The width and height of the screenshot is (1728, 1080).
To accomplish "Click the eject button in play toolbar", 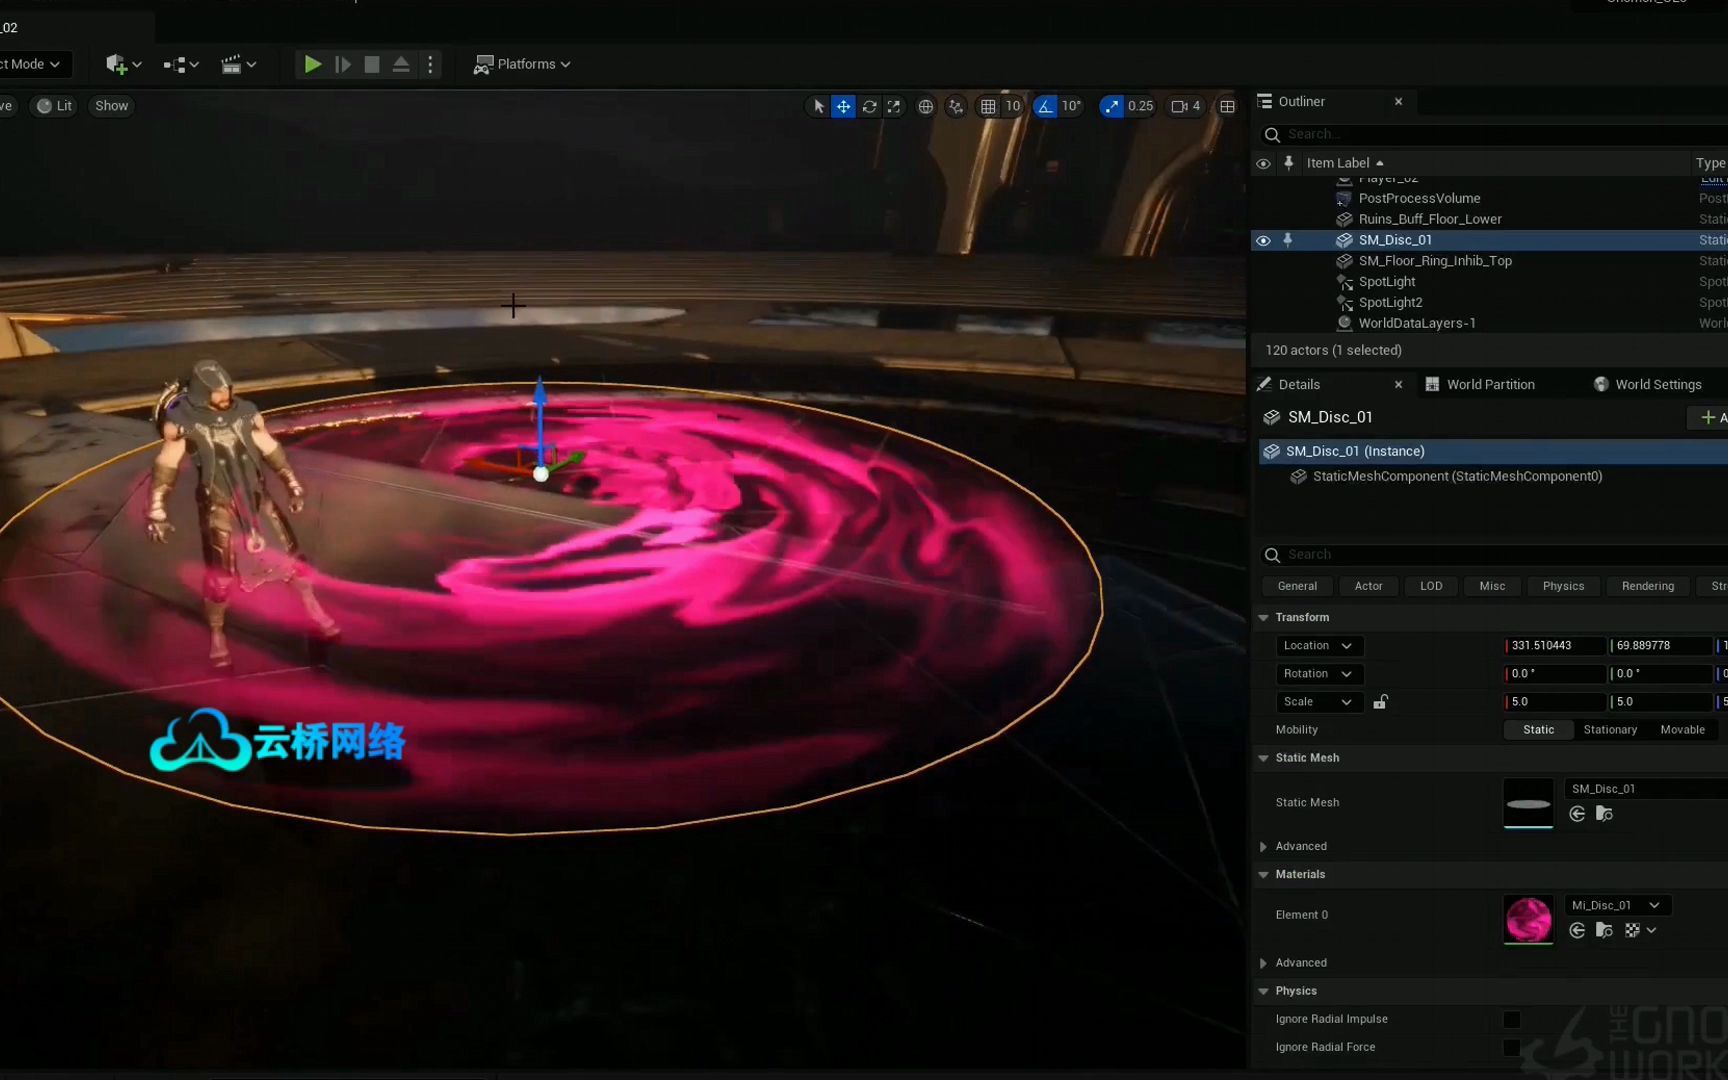I will [400, 64].
